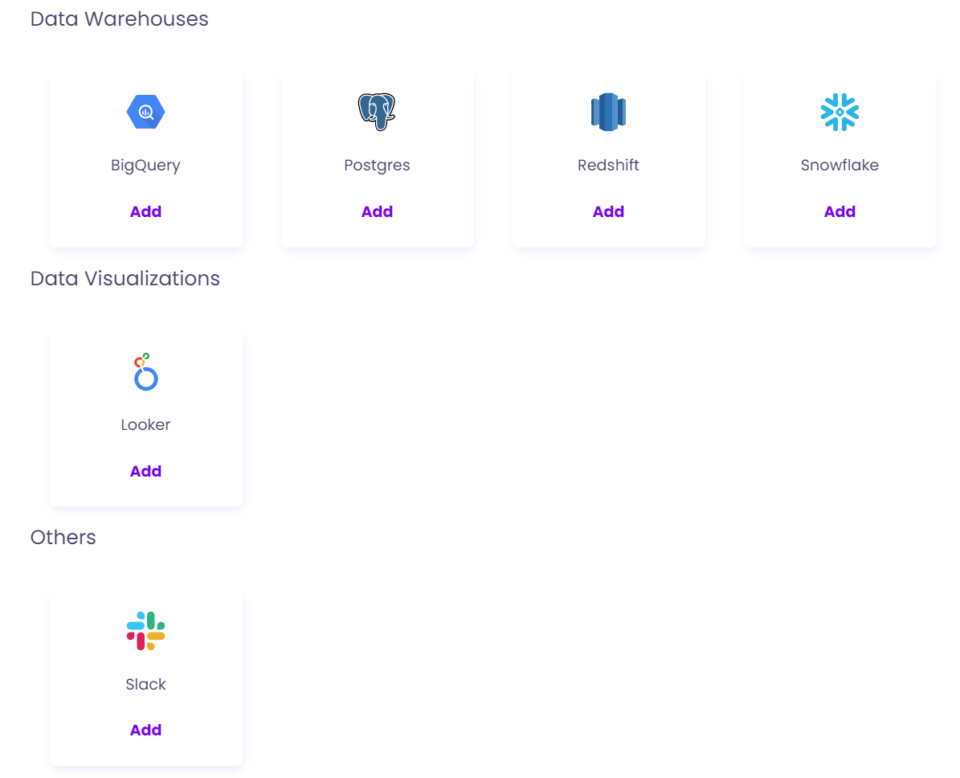This screenshot has width=960, height=778.
Task: Add the BigQuery integration
Action: coord(146,211)
